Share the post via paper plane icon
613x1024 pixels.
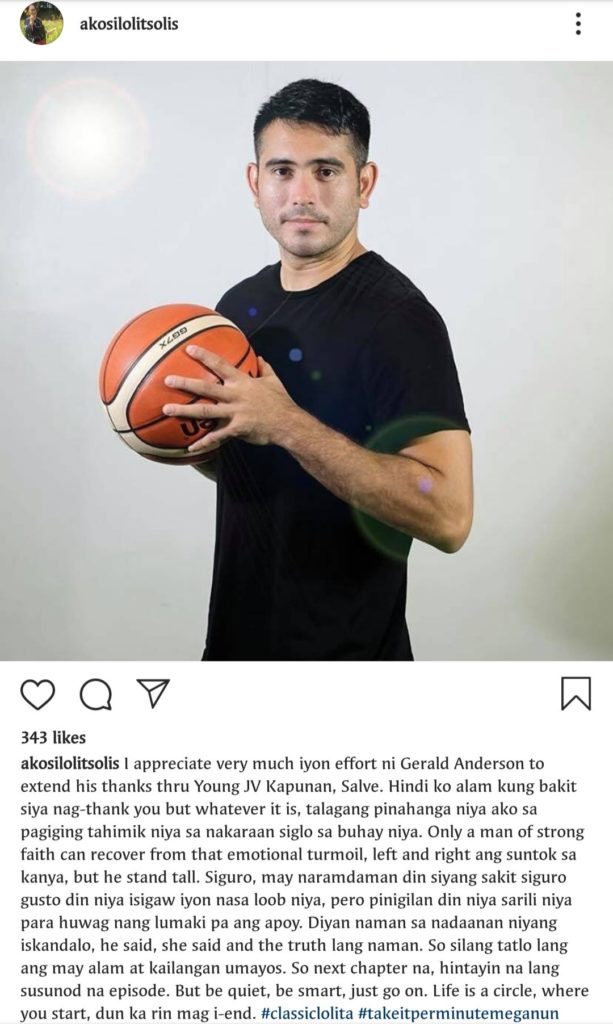[x=153, y=692]
